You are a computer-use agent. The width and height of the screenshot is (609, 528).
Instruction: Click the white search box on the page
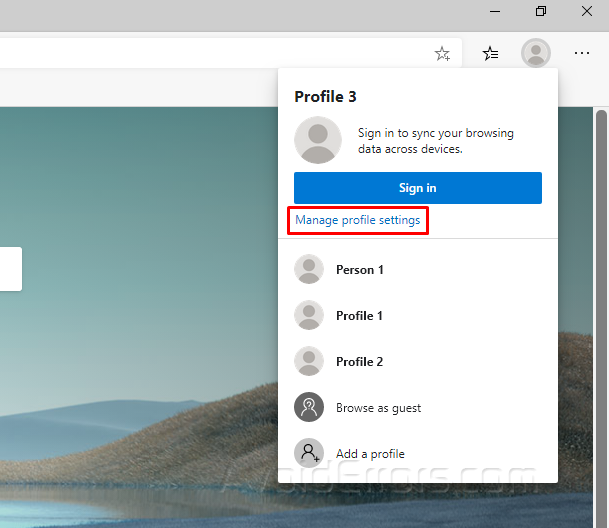[10, 269]
